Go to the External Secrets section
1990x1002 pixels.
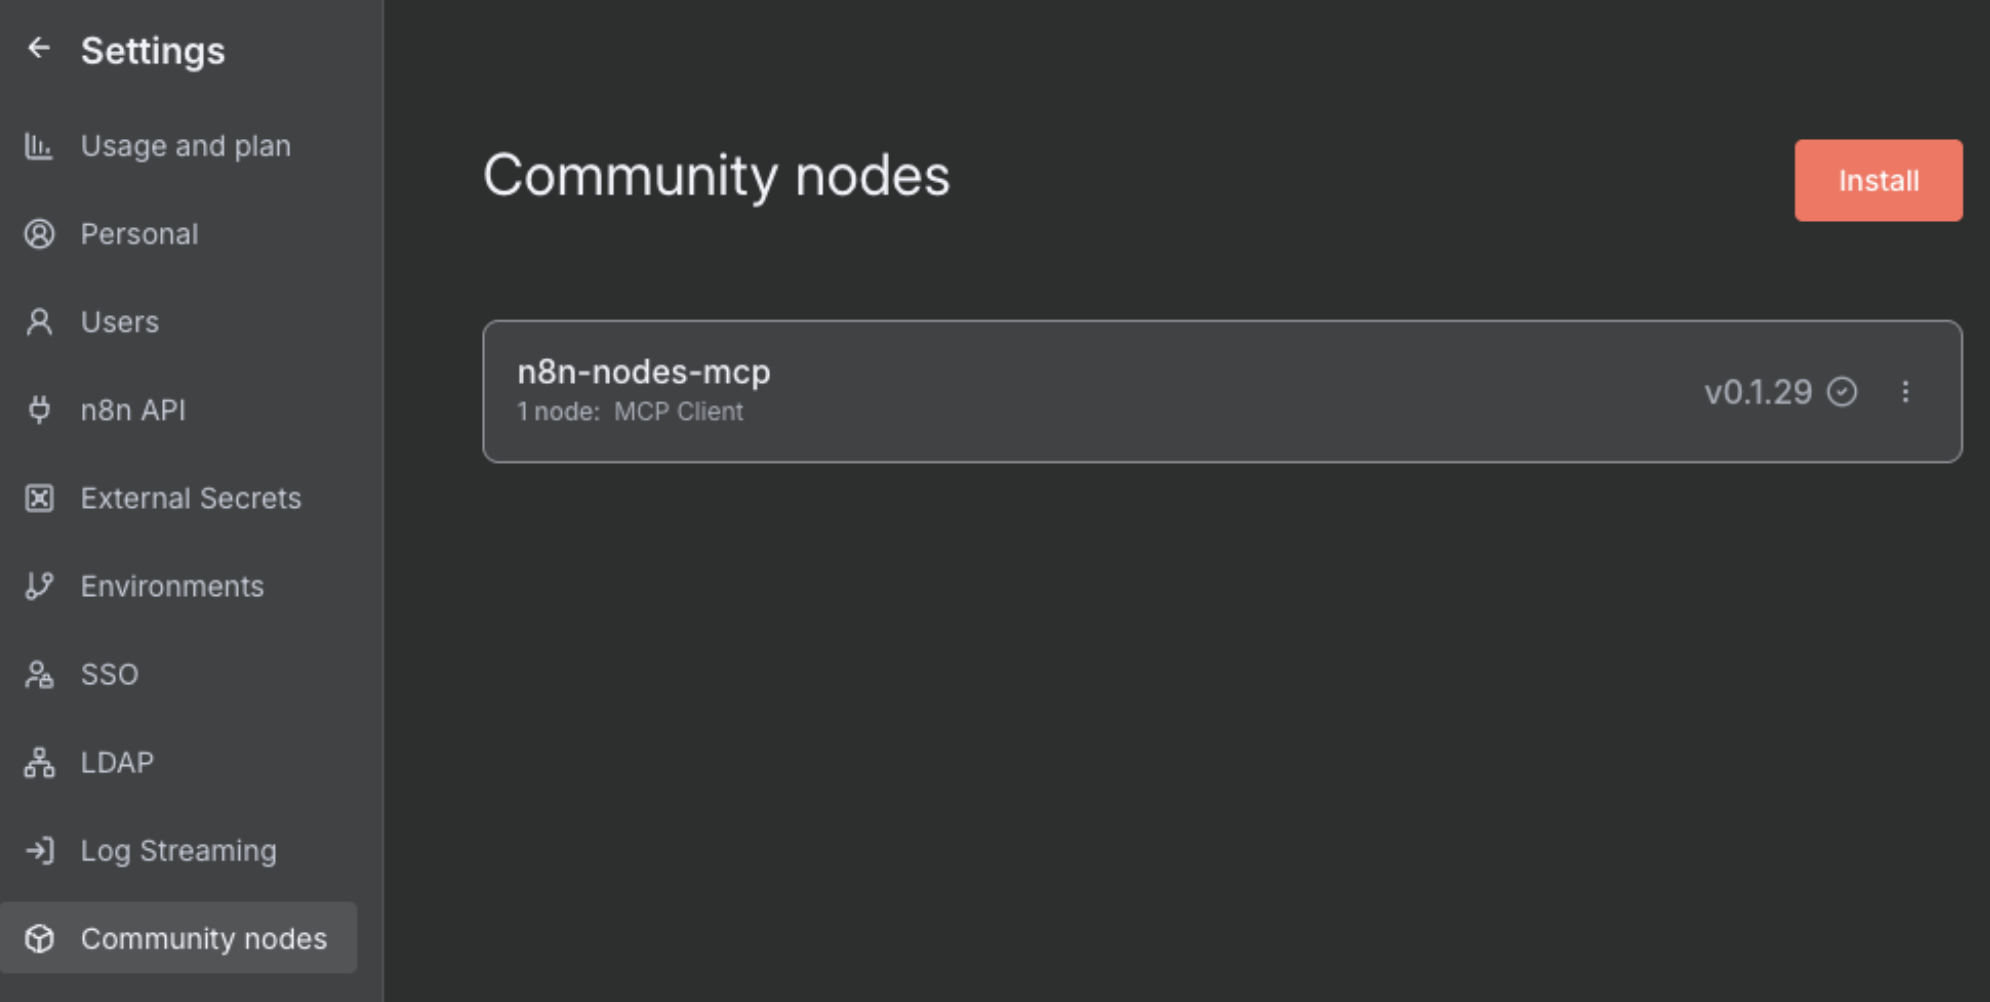[190, 498]
